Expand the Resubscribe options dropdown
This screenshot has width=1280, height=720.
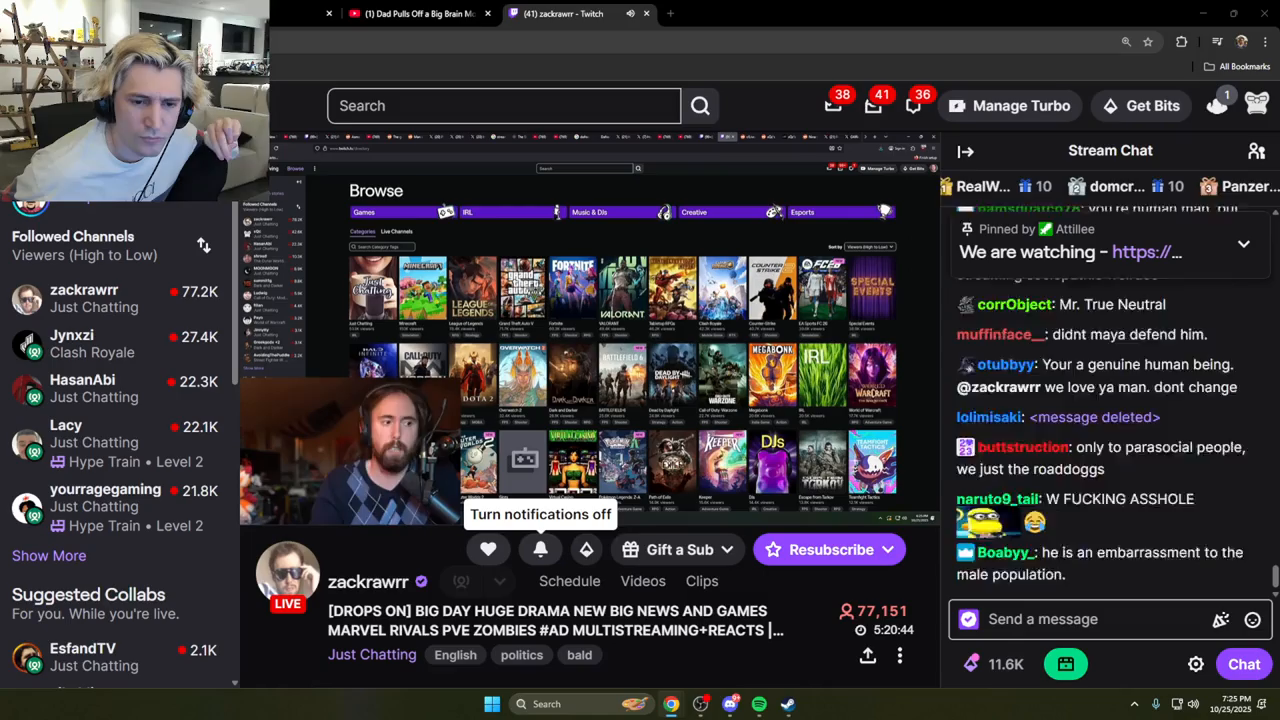pyautogui.click(x=888, y=549)
